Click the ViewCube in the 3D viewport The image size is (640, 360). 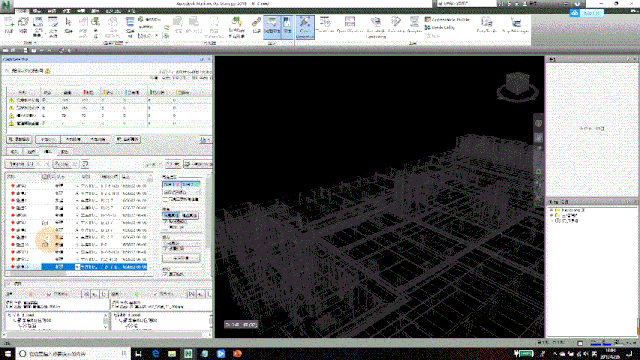[518, 86]
